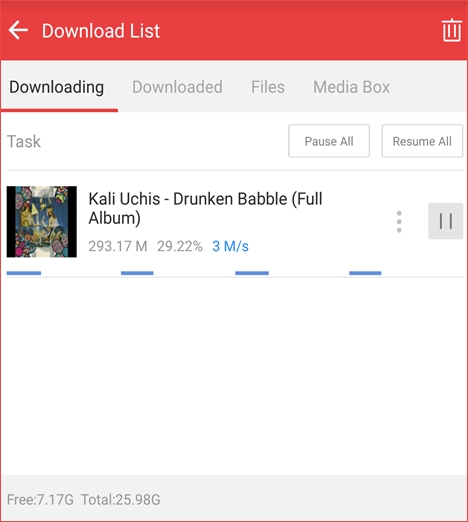
Task: Tap the Free storage indicator text
Action: [40, 500]
